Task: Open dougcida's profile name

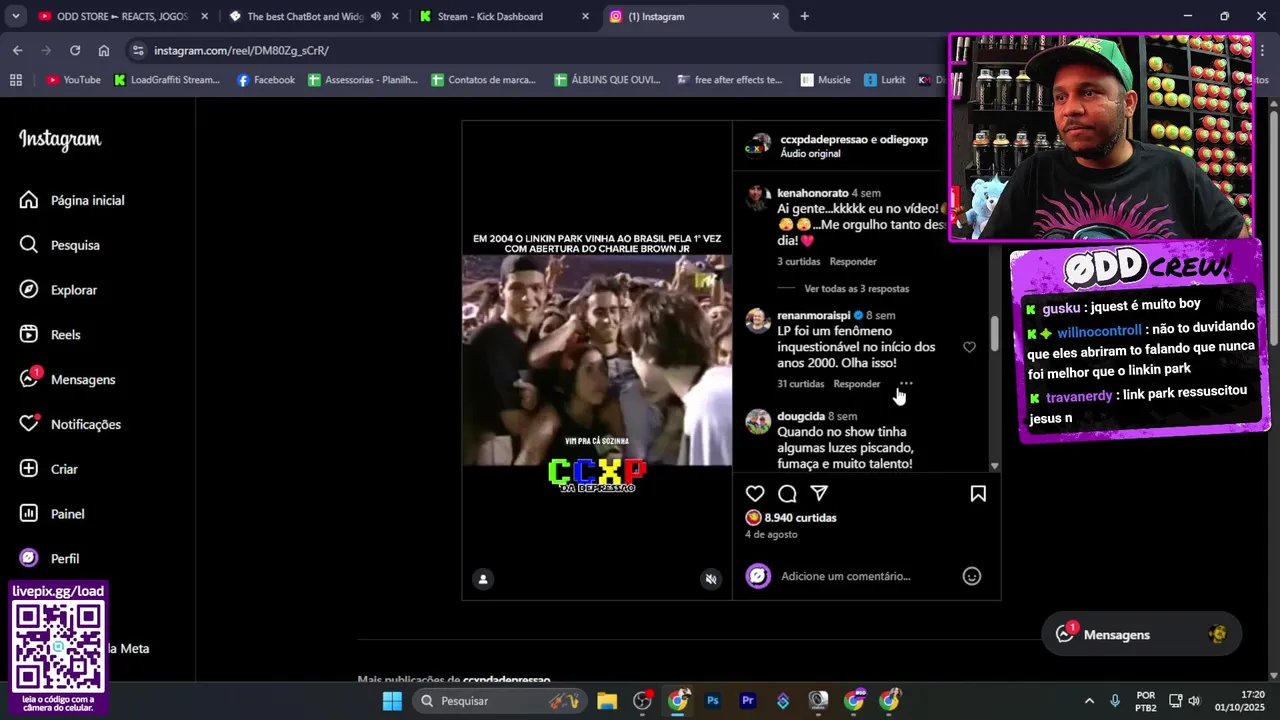Action: tap(801, 416)
